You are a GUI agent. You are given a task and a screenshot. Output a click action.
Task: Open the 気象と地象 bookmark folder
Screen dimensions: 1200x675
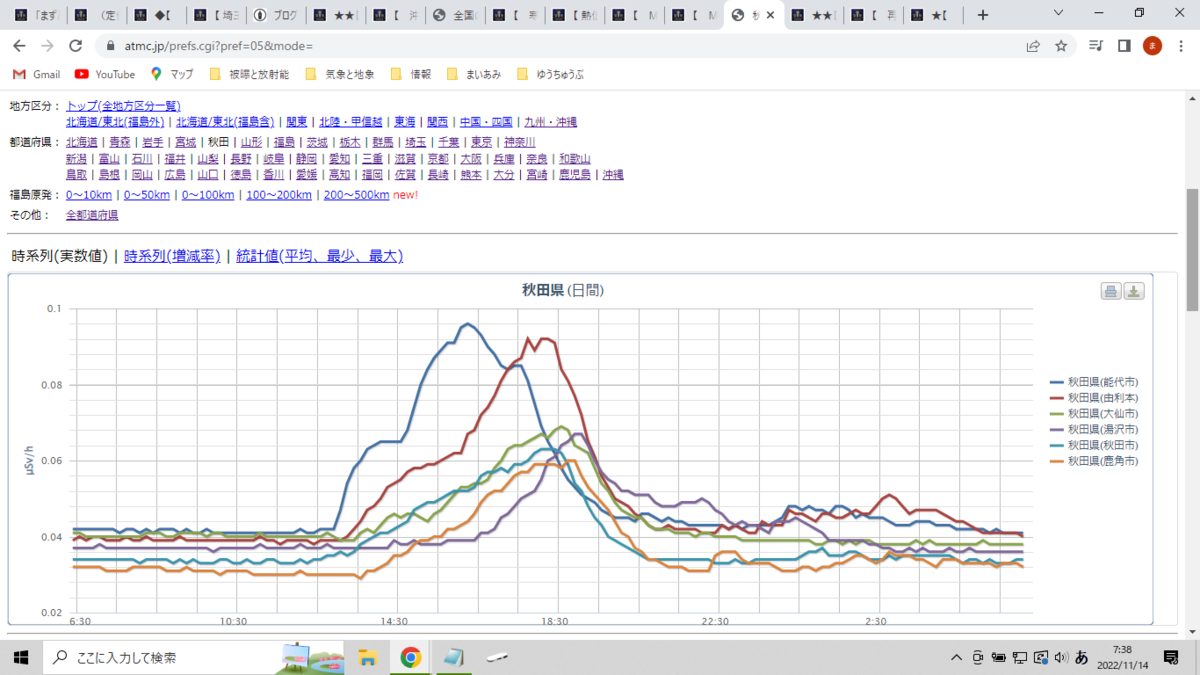340,74
